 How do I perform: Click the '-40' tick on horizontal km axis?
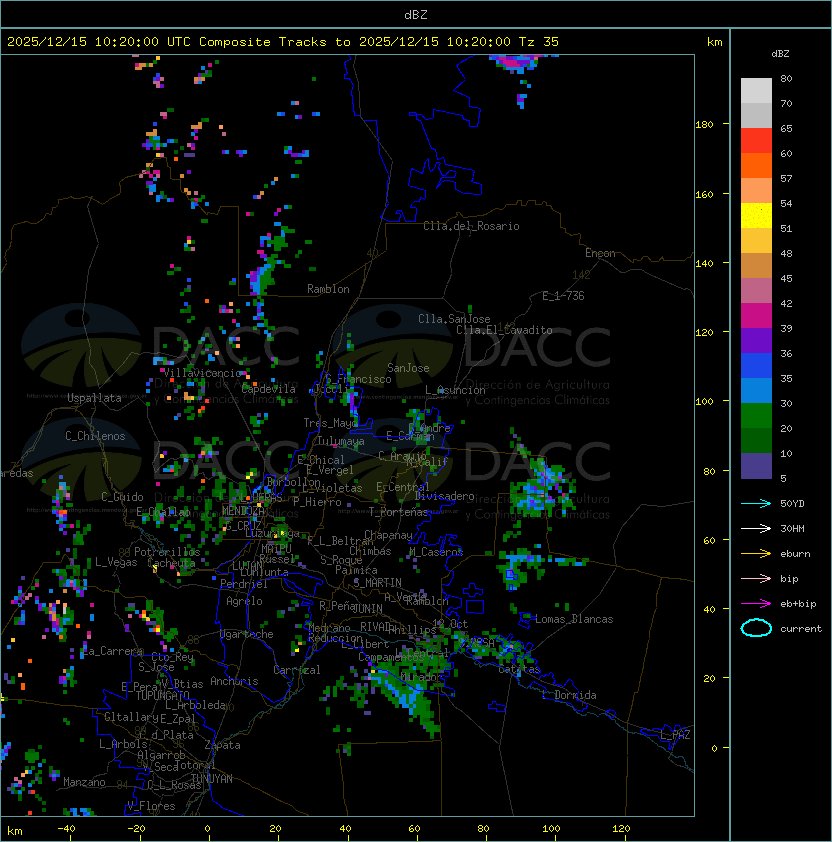coord(66,829)
